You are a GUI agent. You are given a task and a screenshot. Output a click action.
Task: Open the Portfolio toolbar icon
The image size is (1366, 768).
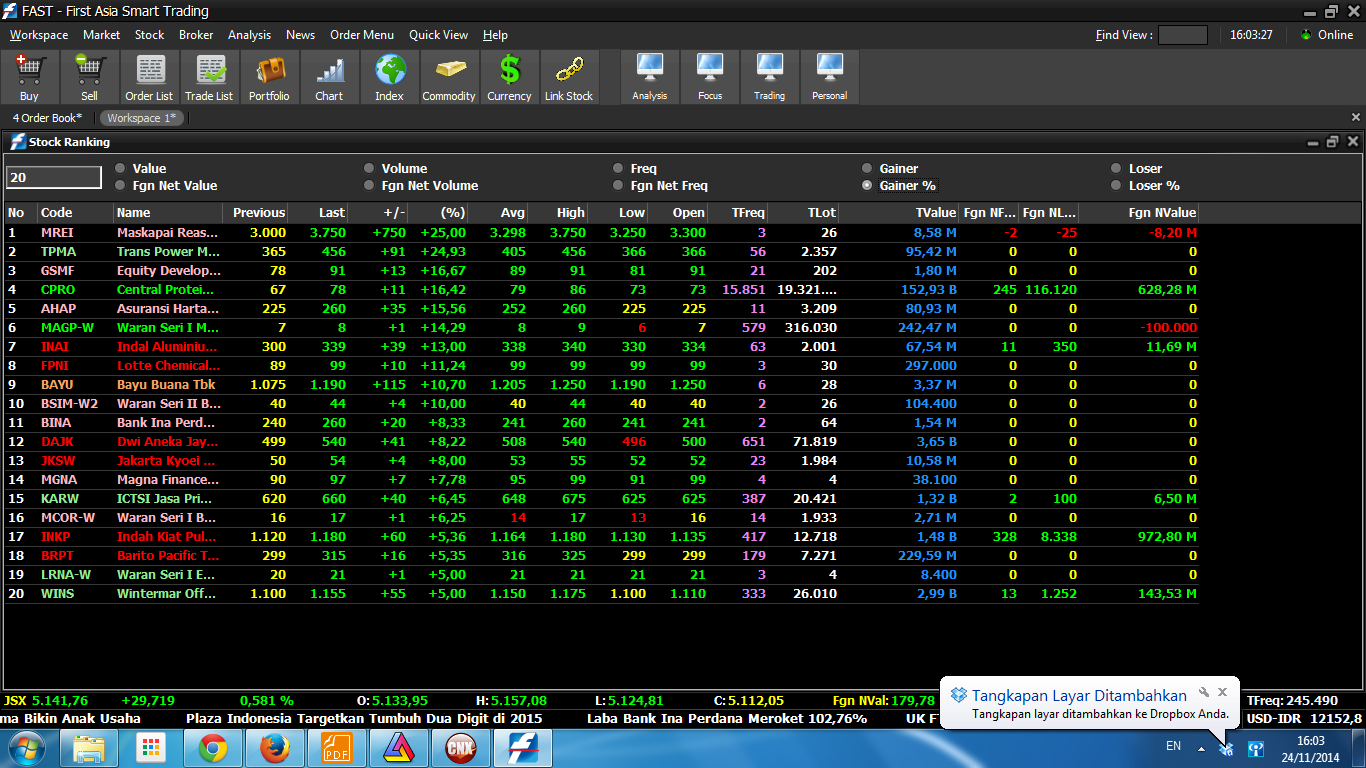(269, 77)
